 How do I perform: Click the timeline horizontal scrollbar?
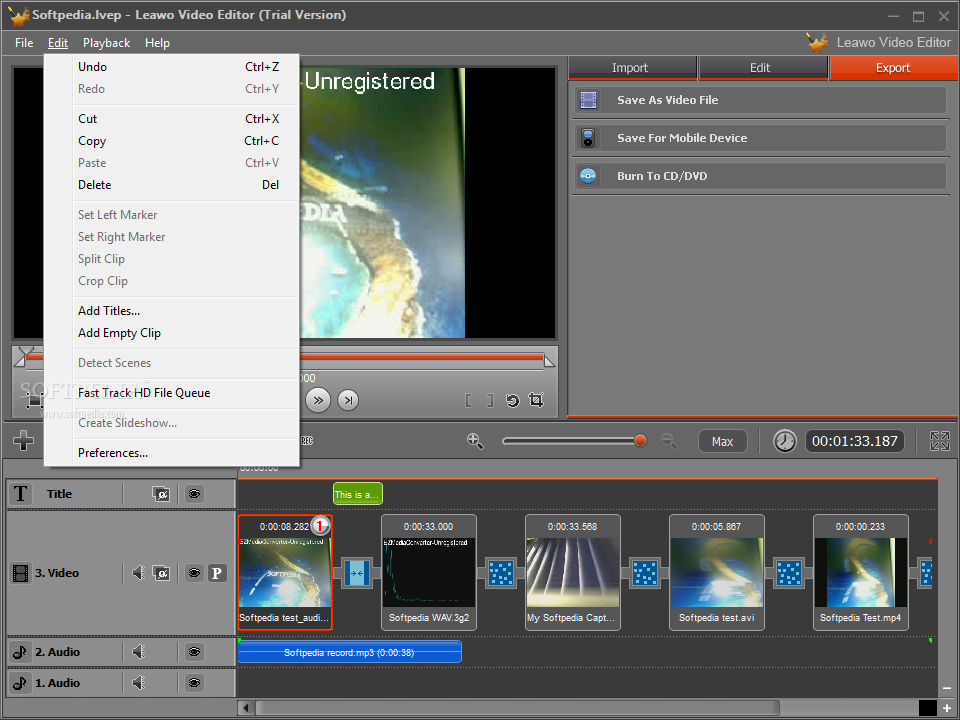pyautogui.click(x=517, y=708)
